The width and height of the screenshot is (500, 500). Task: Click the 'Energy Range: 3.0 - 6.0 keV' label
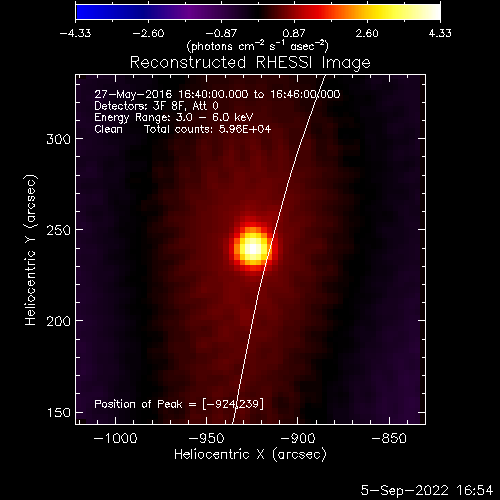[174, 117]
